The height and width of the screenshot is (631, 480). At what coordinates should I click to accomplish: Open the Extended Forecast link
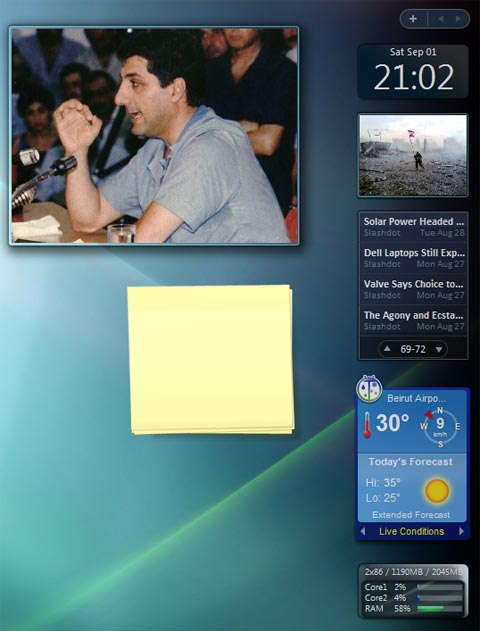click(x=411, y=515)
